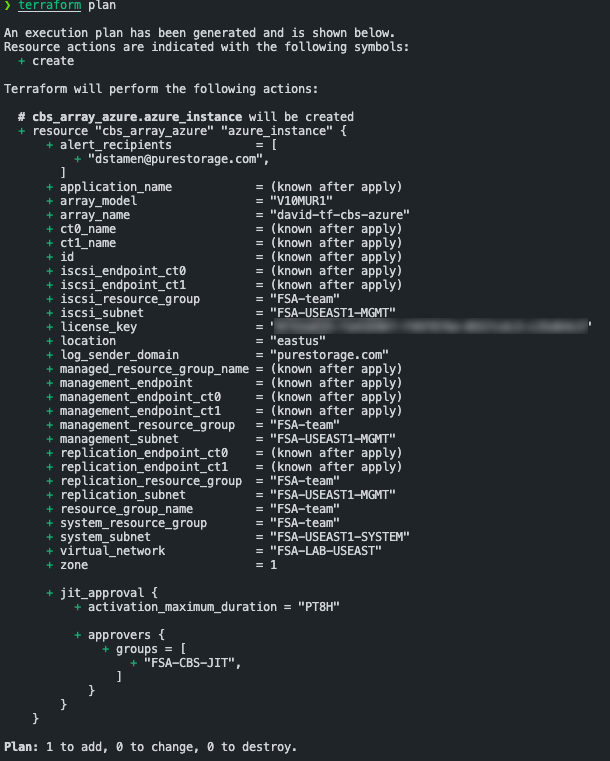Click the approvers block header
The width and height of the screenshot is (610, 761).
[x=126, y=635]
